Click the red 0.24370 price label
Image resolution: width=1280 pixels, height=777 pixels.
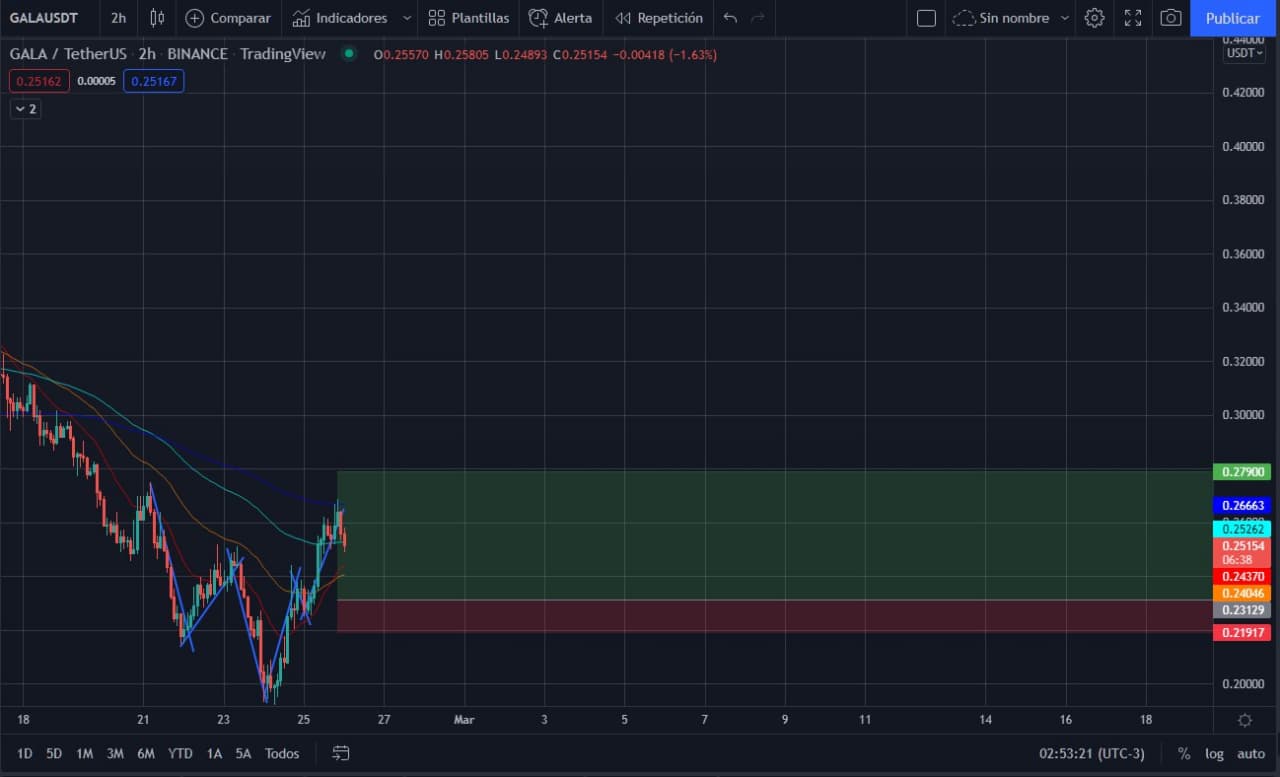point(1241,577)
